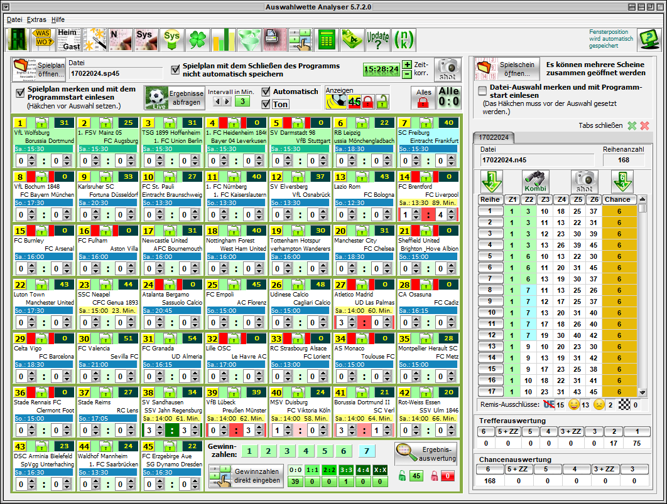
Task: Click the Kombi binoculars icon
Action: pos(536,181)
